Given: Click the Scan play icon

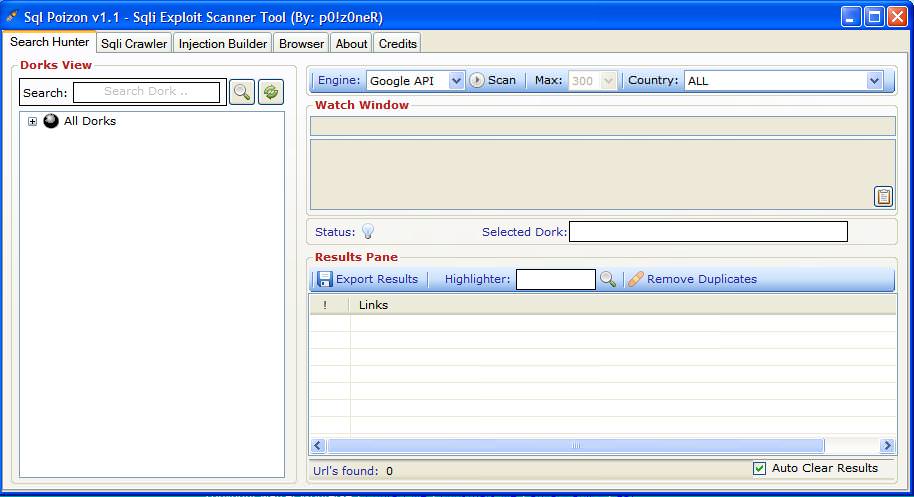Looking at the screenshot, I should pos(477,80).
